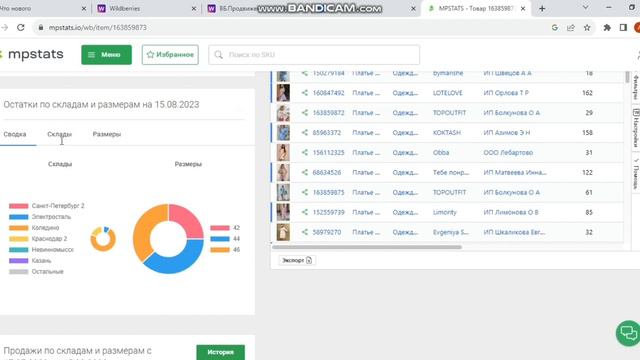The height and width of the screenshot is (360, 640).
Task: Switch to the Склады tab
Action: (x=60, y=134)
